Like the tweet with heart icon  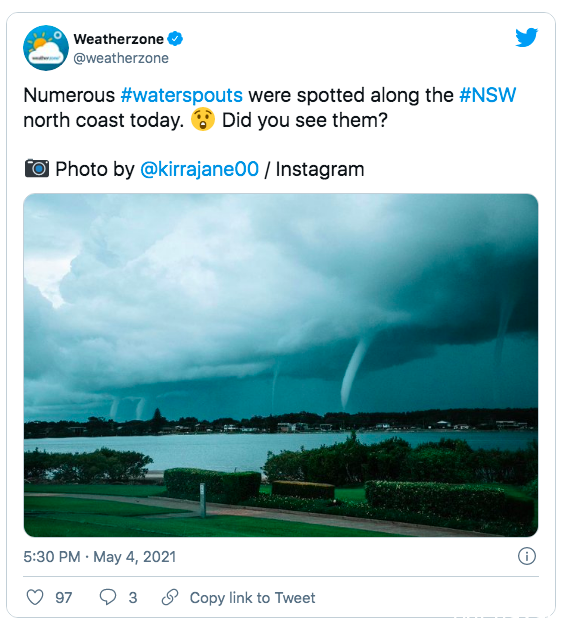tap(35, 597)
